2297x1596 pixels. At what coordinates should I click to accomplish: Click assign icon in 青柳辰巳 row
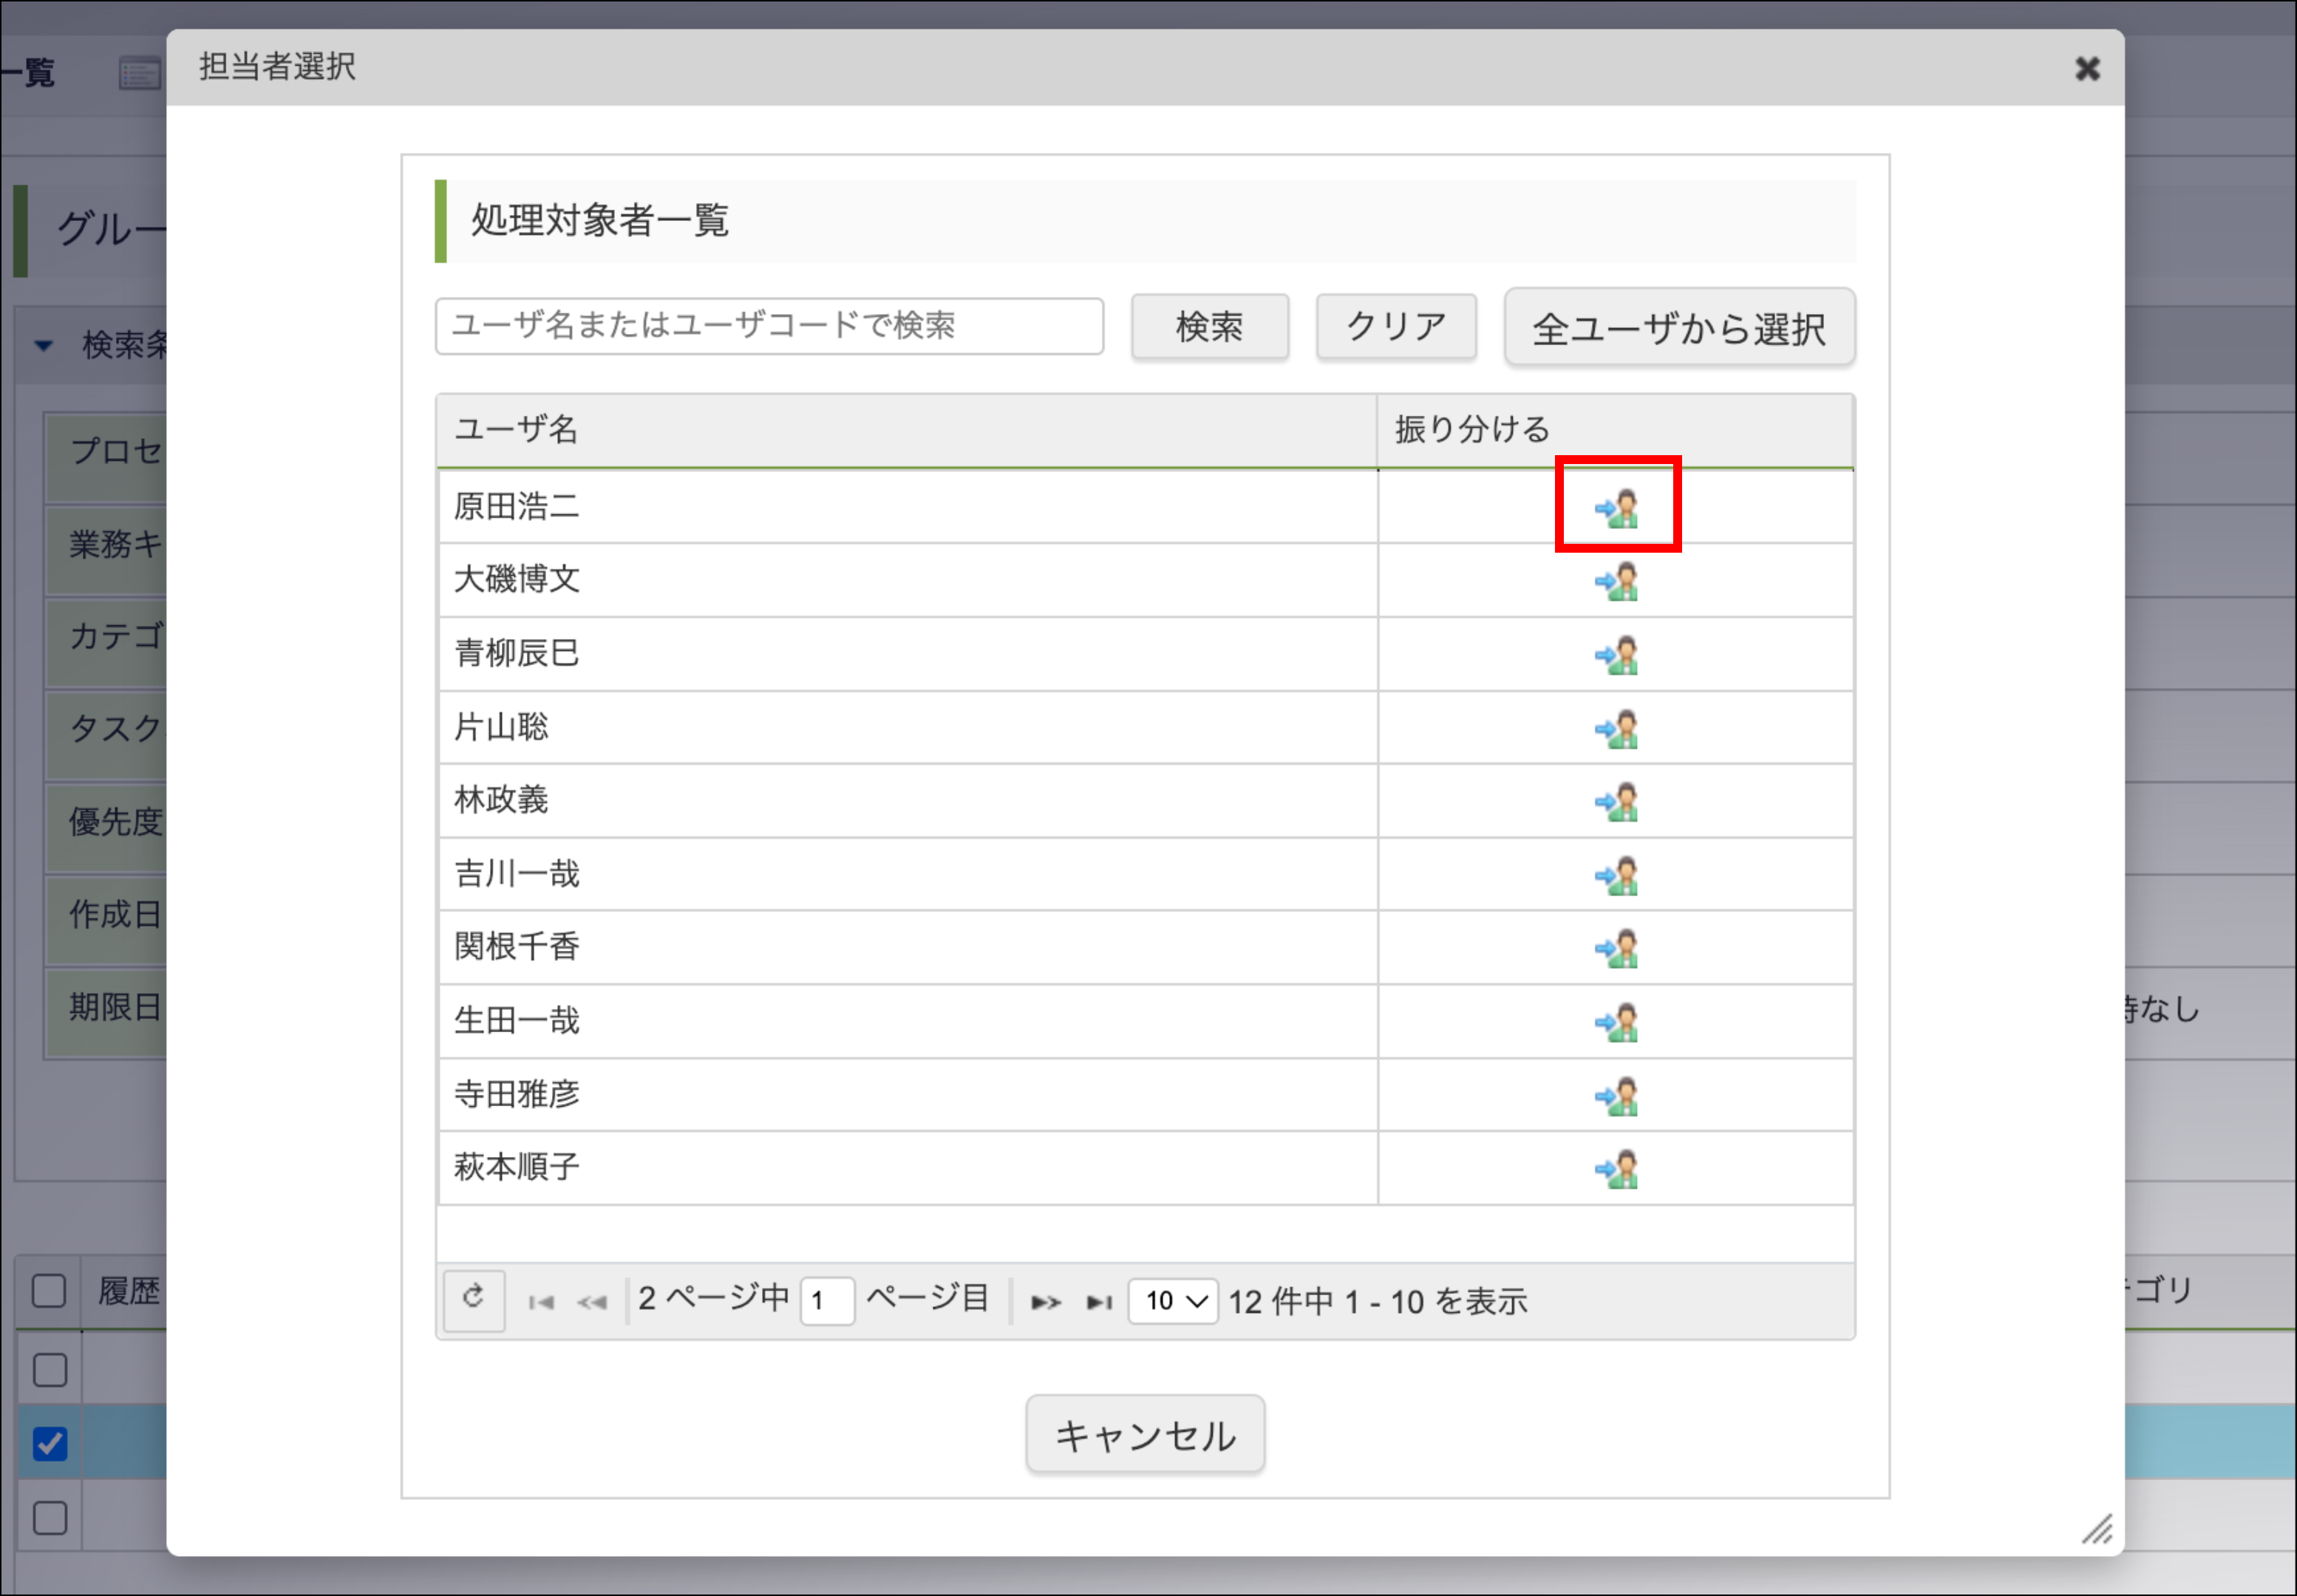pyautogui.click(x=1616, y=655)
